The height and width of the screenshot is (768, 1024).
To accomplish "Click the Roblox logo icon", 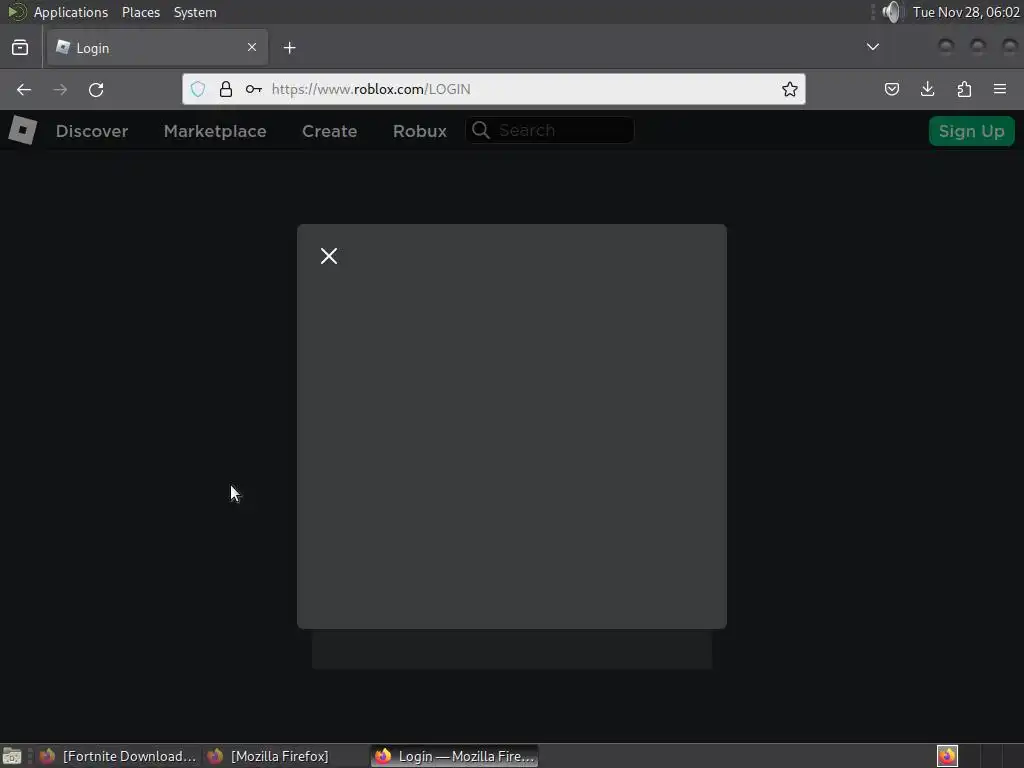I will tap(22, 130).
